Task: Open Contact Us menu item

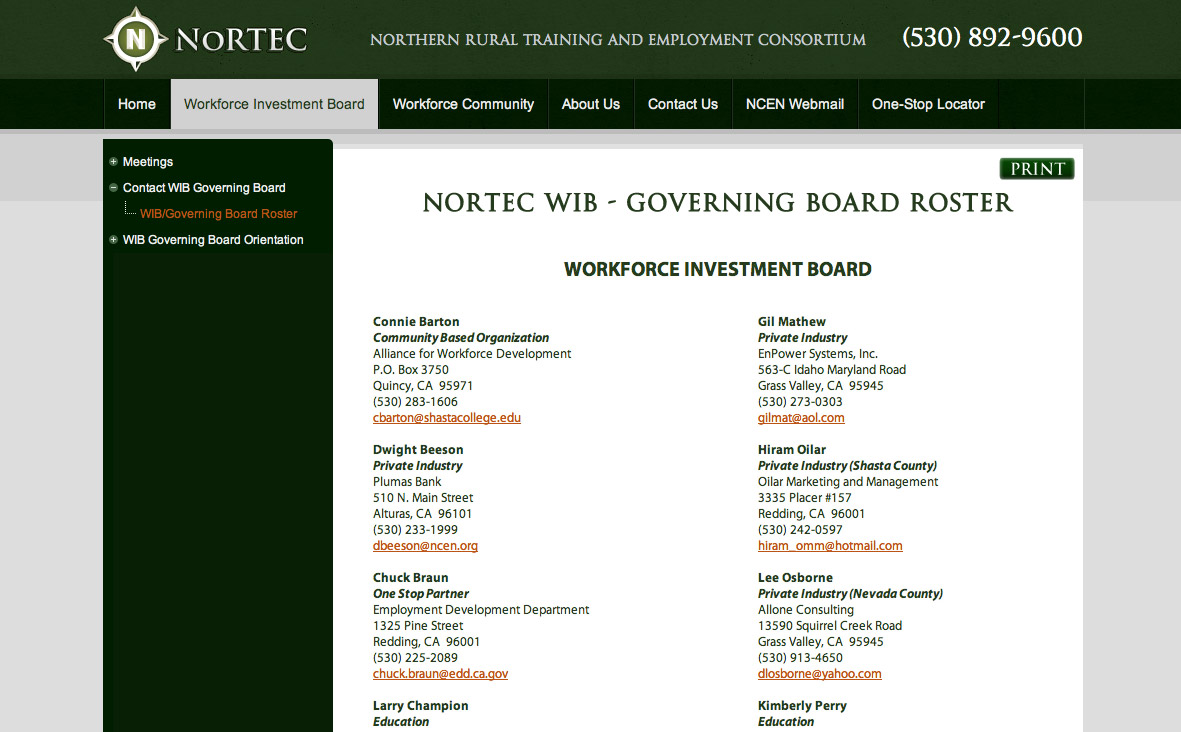Action: pyautogui.click(x=682, y=104)
